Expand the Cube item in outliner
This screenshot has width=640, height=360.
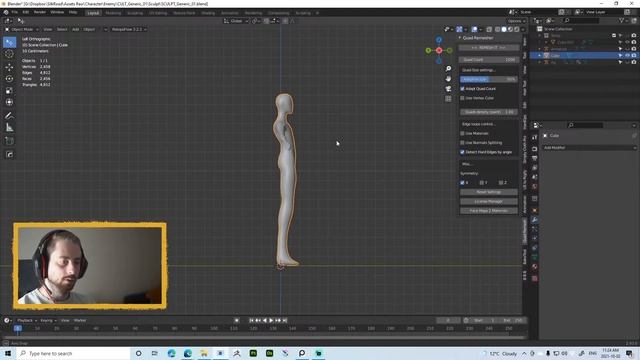click(x=540, y=55)
